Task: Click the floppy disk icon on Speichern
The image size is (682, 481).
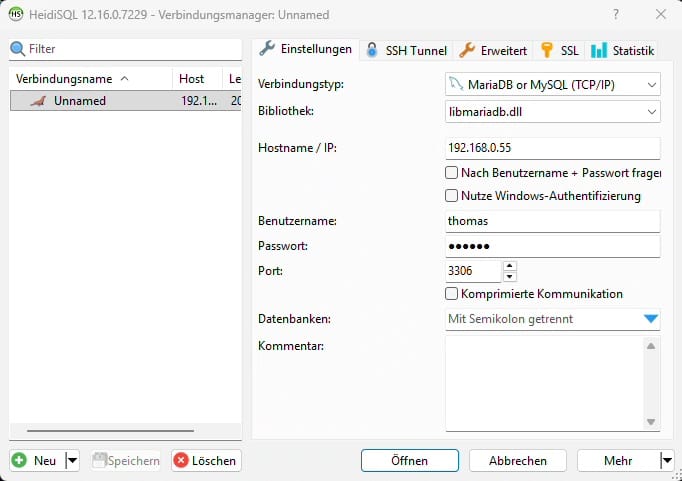Action: [x=99, y=460]
